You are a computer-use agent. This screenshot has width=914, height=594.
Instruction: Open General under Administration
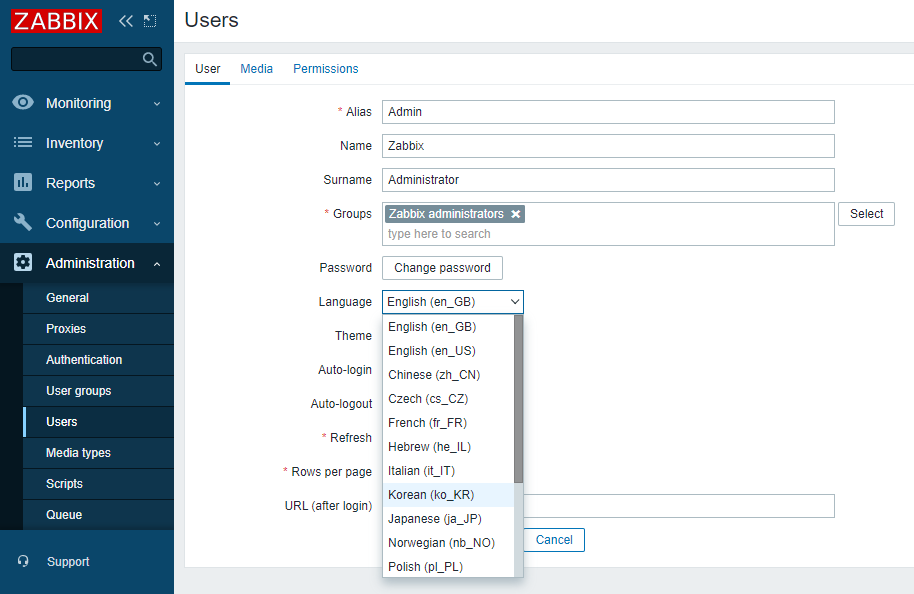click(98, 298)
